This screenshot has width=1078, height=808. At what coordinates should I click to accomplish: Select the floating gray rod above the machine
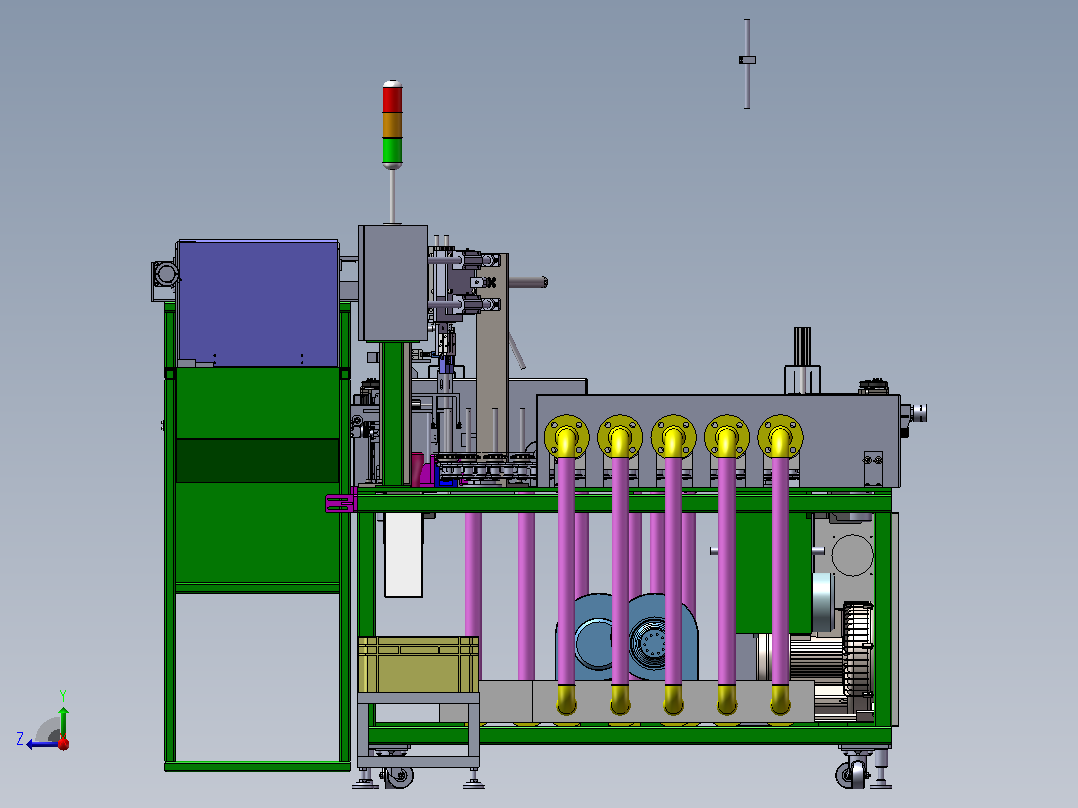point(747,63)
